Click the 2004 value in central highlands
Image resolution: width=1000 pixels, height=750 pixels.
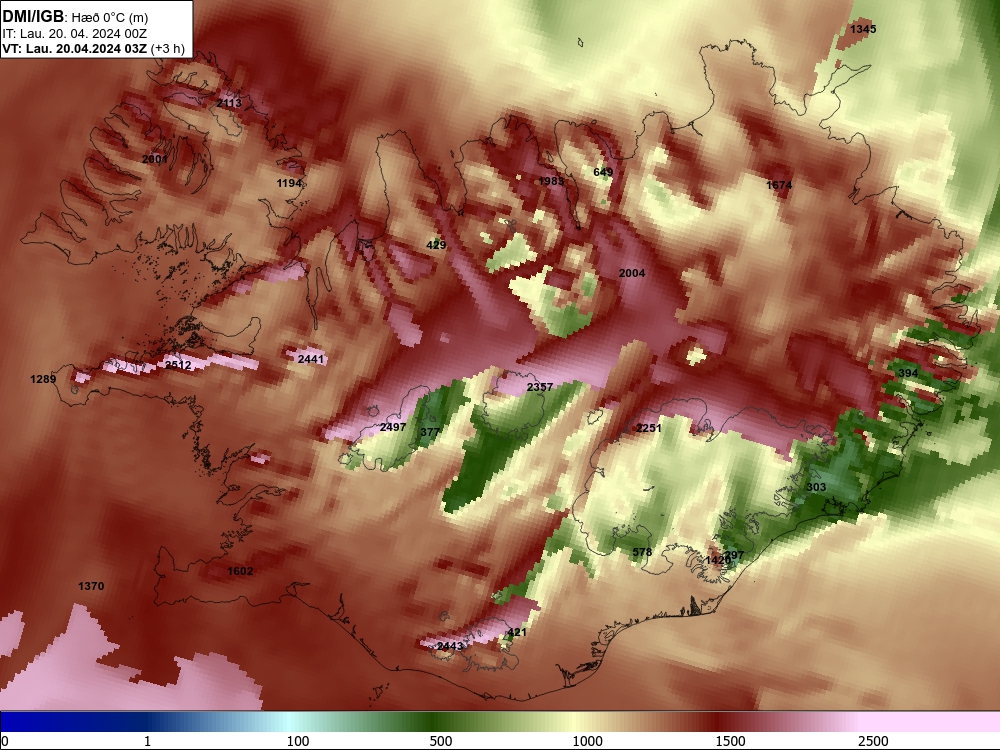click(632, 273)
